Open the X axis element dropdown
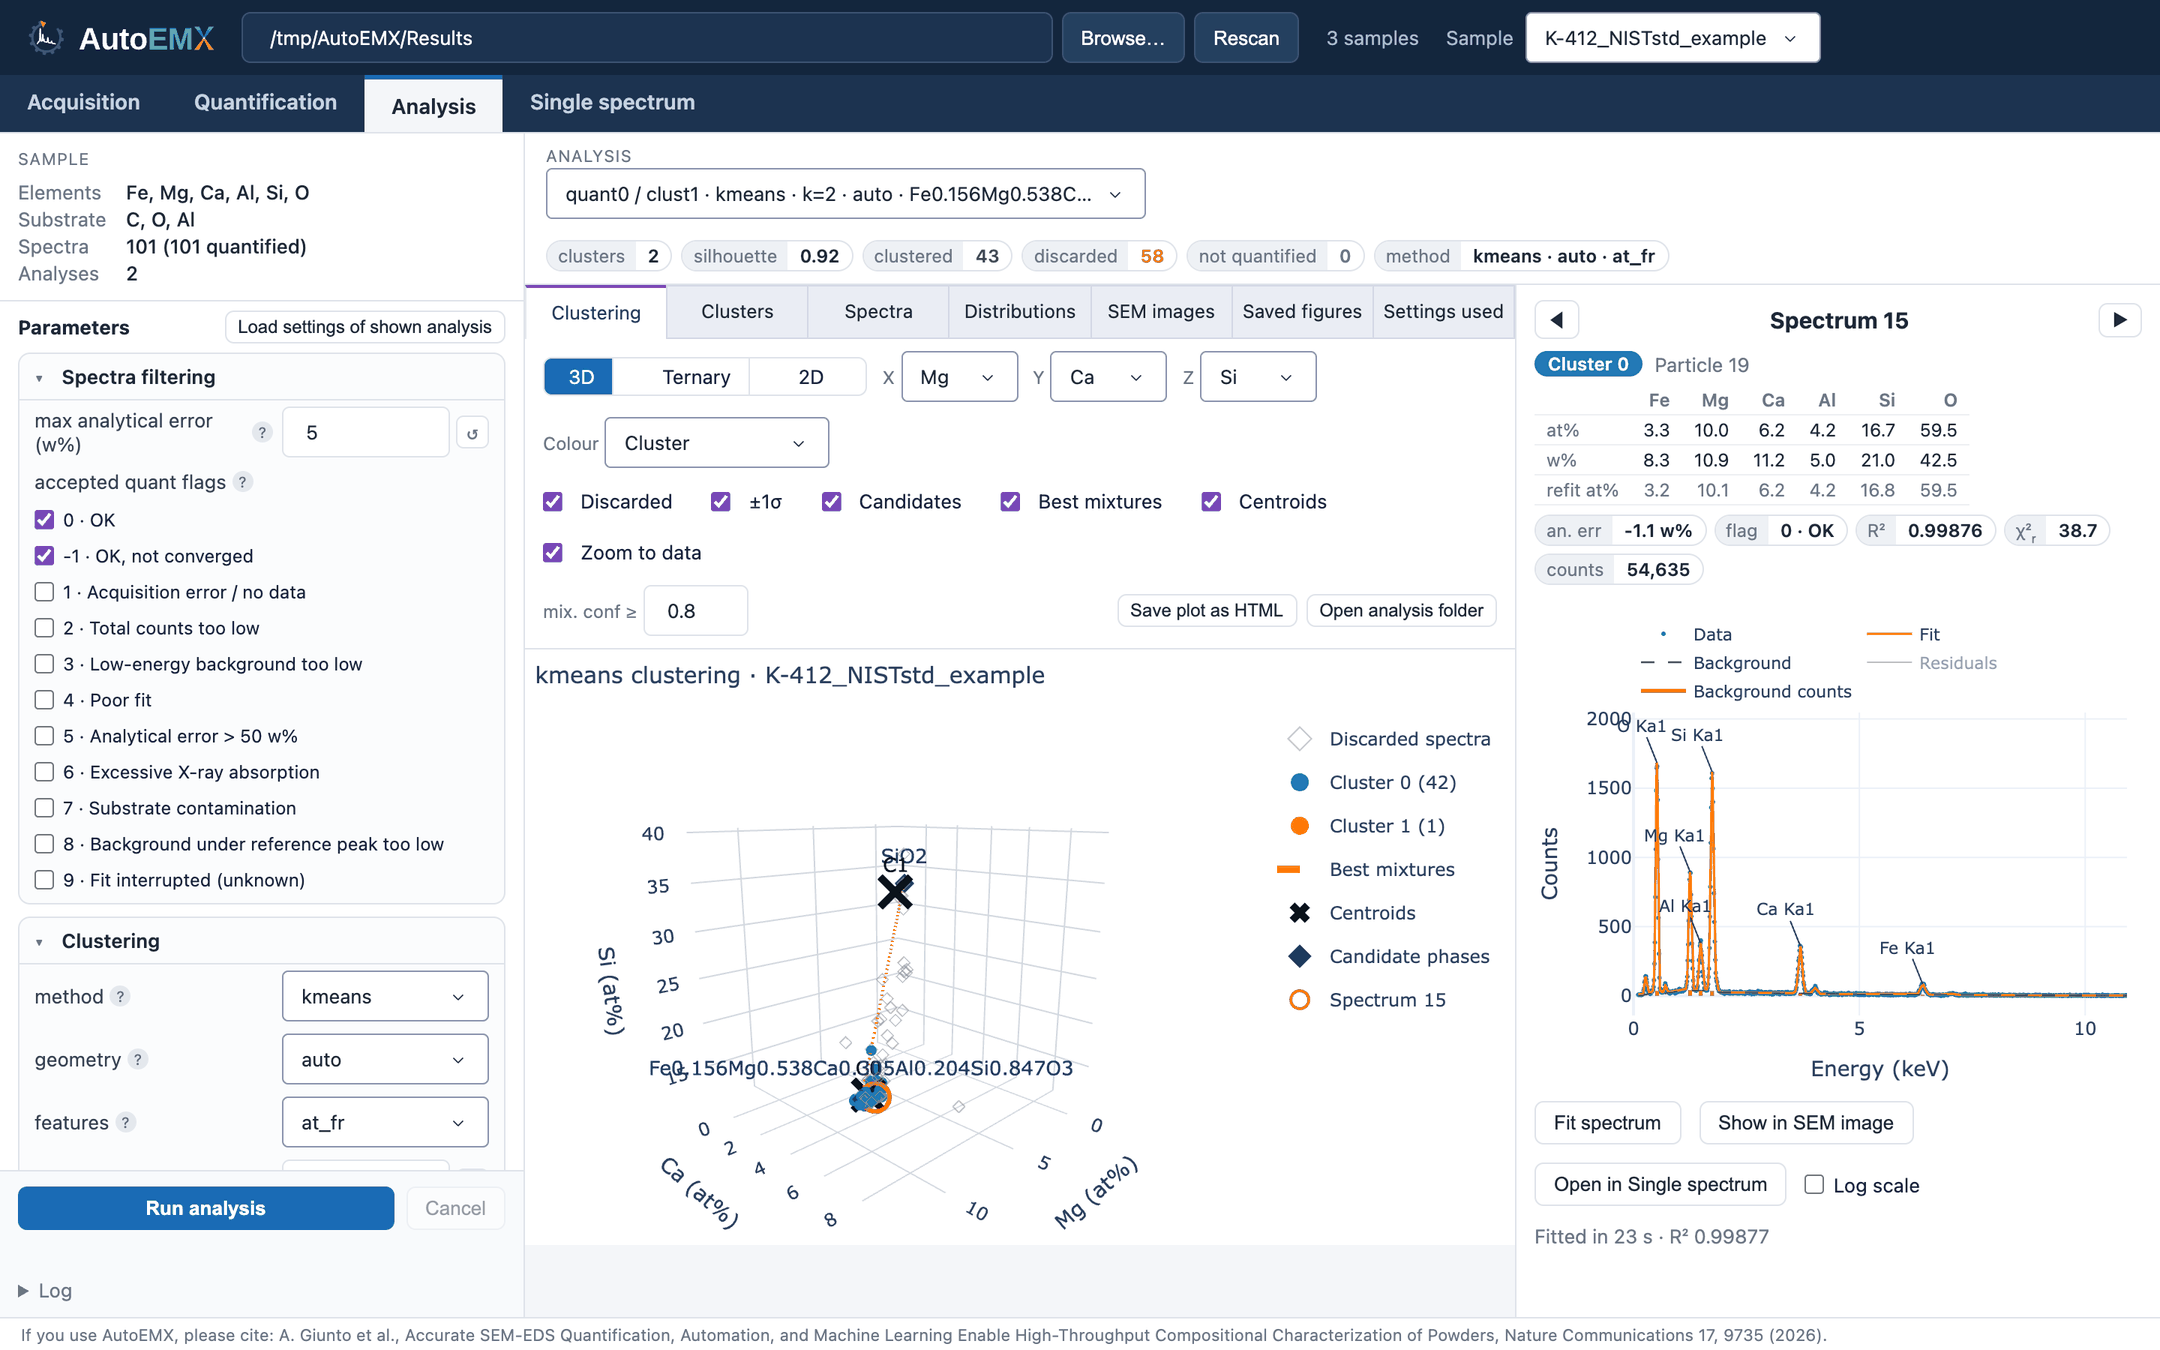Screen dimensions: 2160x1350 959,377
